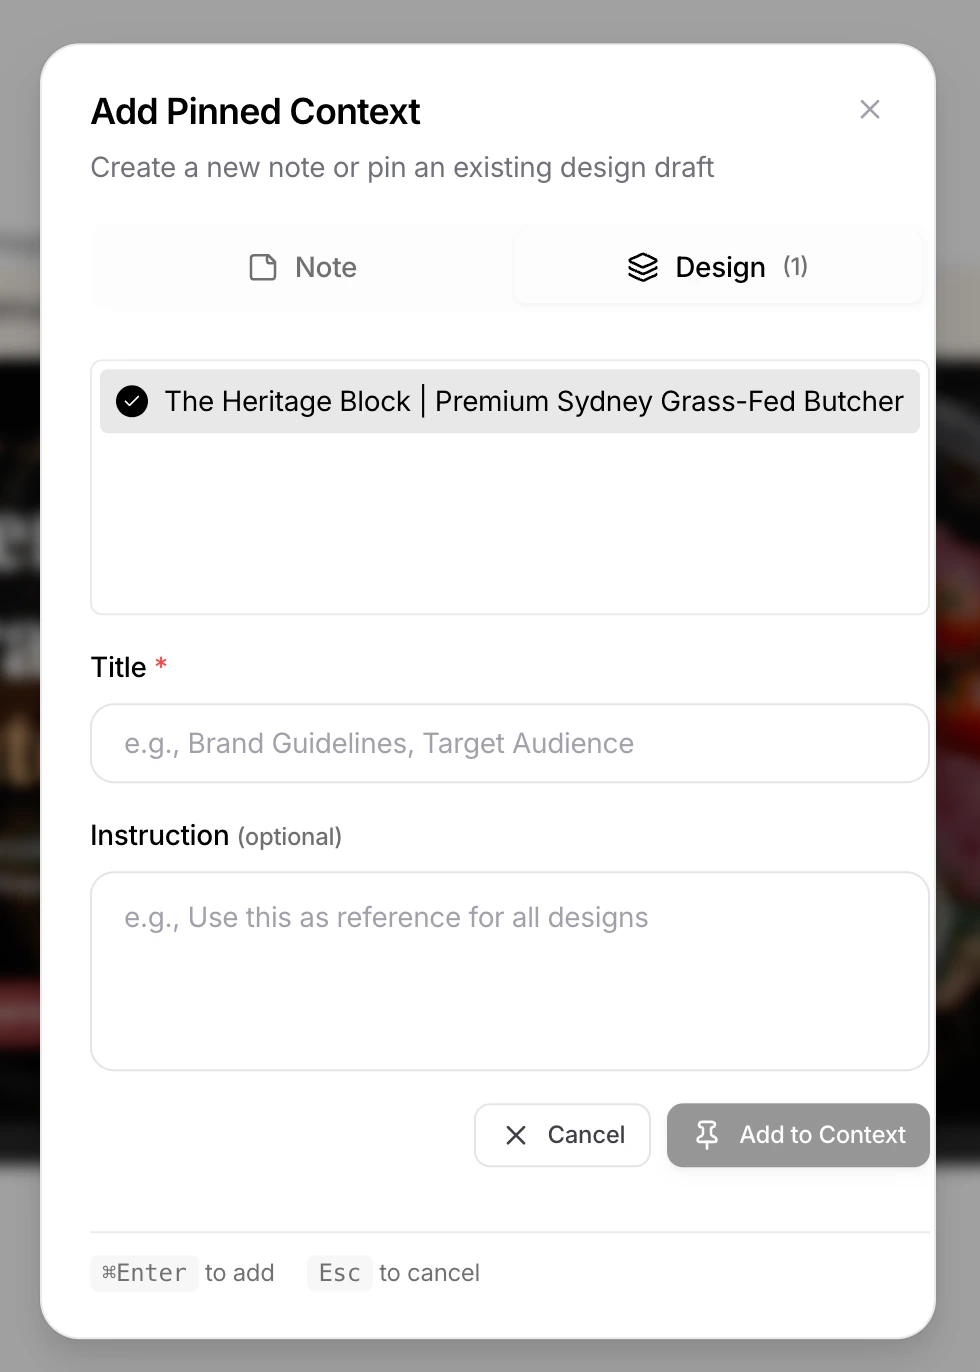This screenshot has height=1372, width=980.
Task: Click the Title input field
Action: [x=510, y=743]
